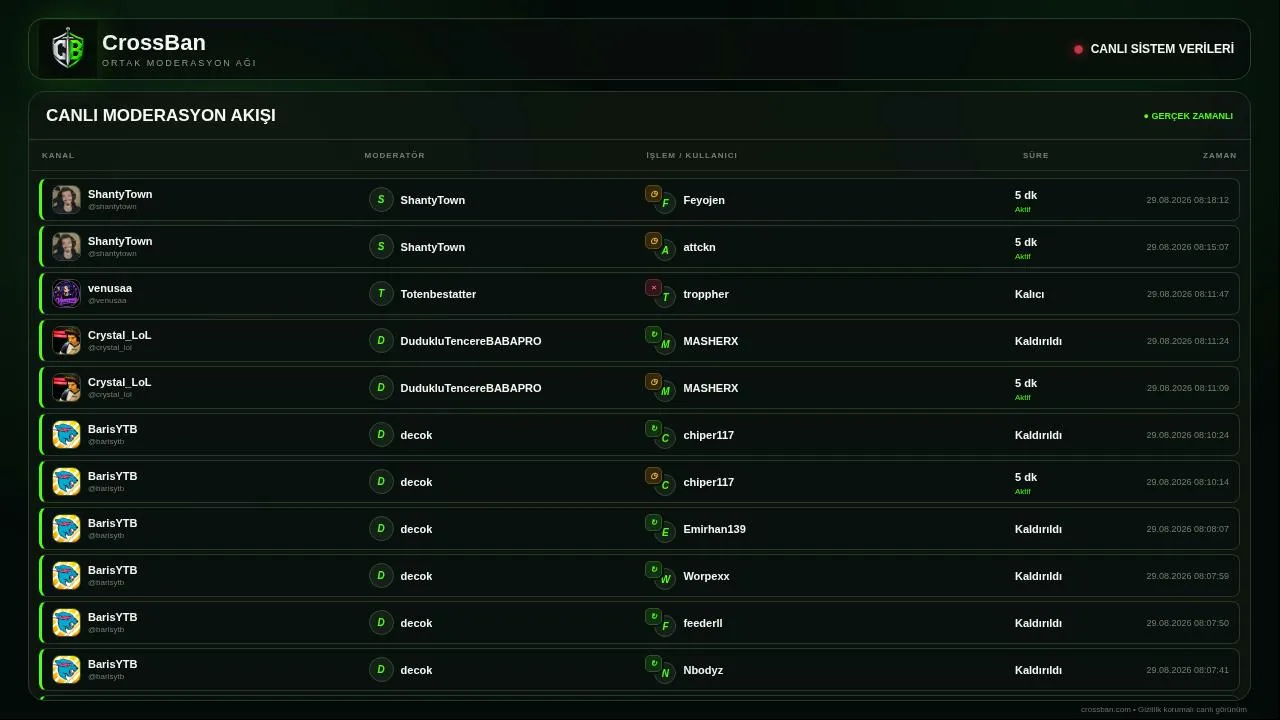Click the ZAMAN column header
This screenshot has width=1280, height=720.
point(1220,155)
